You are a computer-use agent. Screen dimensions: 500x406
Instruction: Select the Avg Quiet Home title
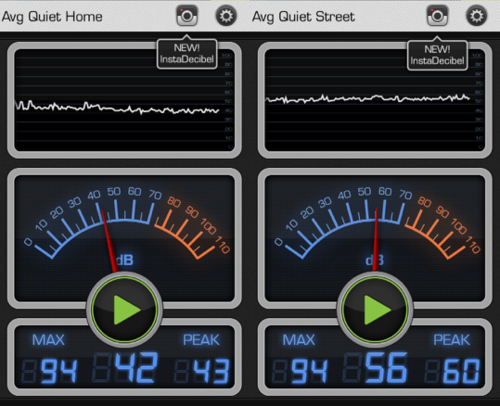click(x=52, y=16)
